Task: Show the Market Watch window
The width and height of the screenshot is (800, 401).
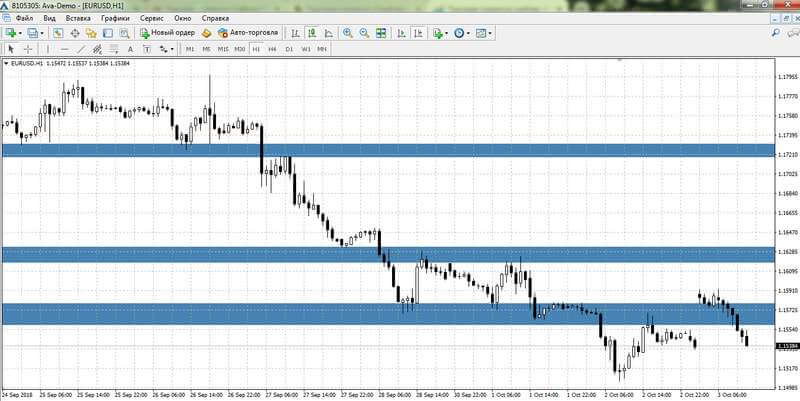Action: (58, 33)
